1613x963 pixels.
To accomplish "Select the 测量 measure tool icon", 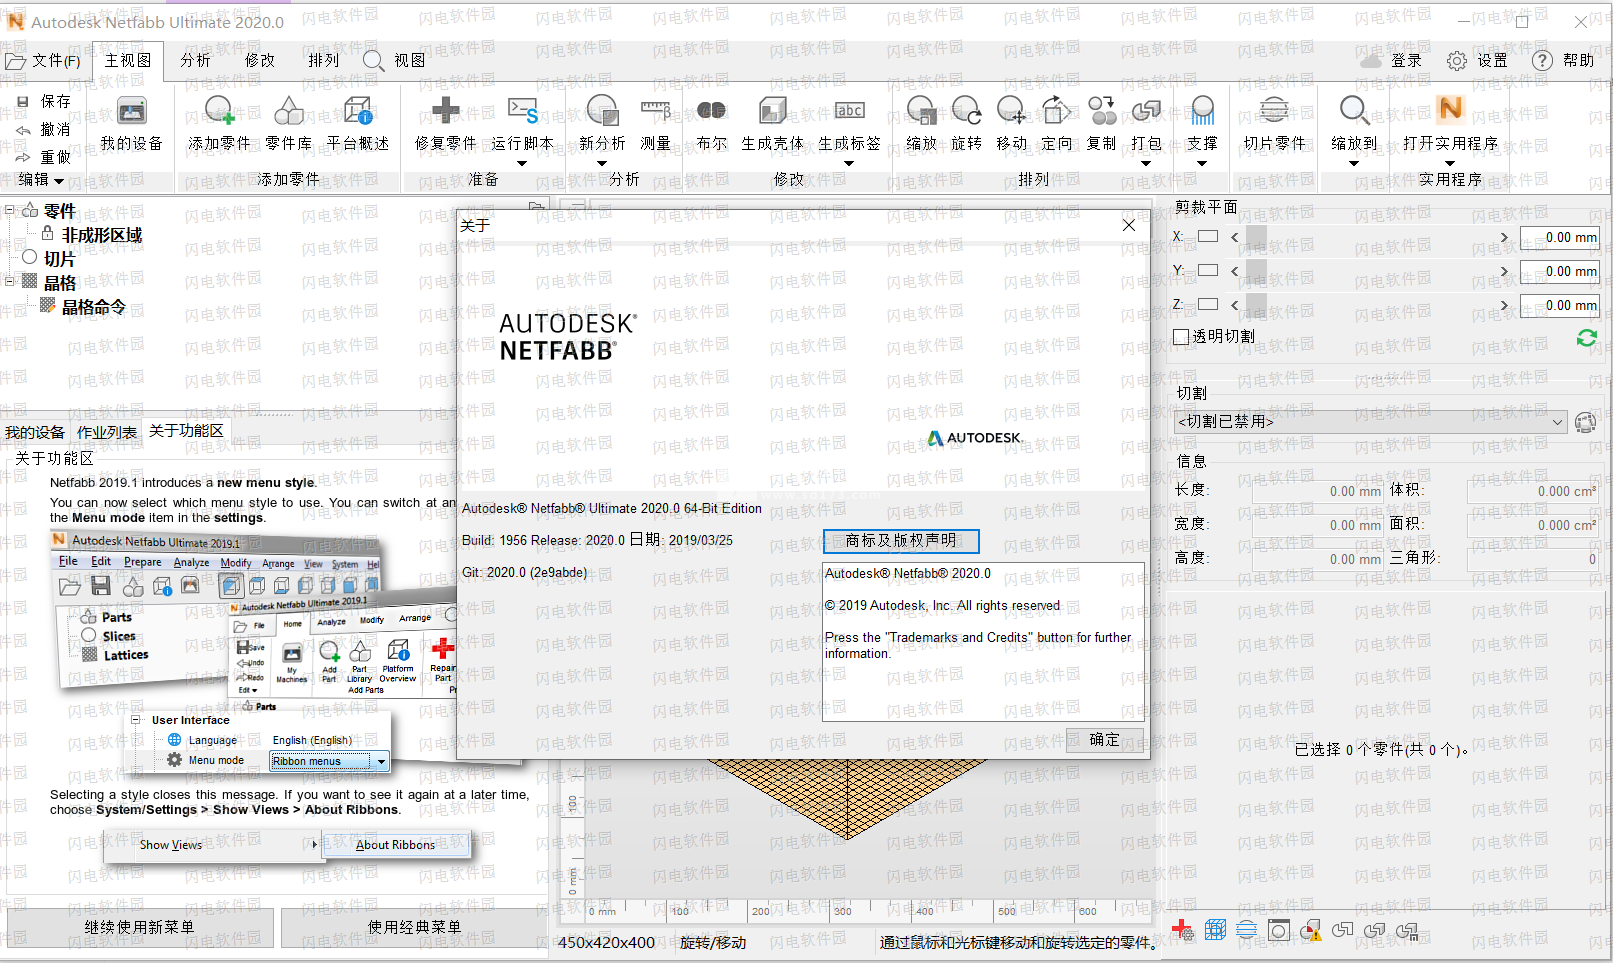I will coord(656,111).
